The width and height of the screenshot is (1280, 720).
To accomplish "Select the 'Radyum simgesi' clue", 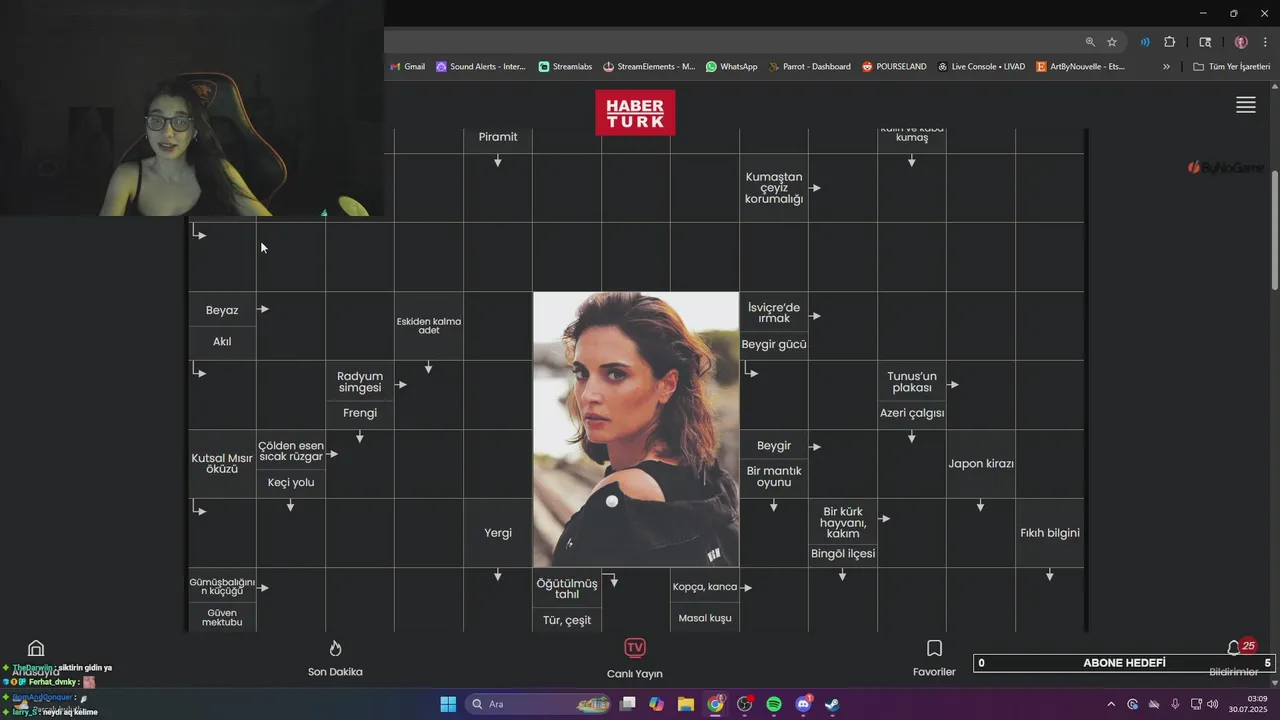I will tap(360, 382).
